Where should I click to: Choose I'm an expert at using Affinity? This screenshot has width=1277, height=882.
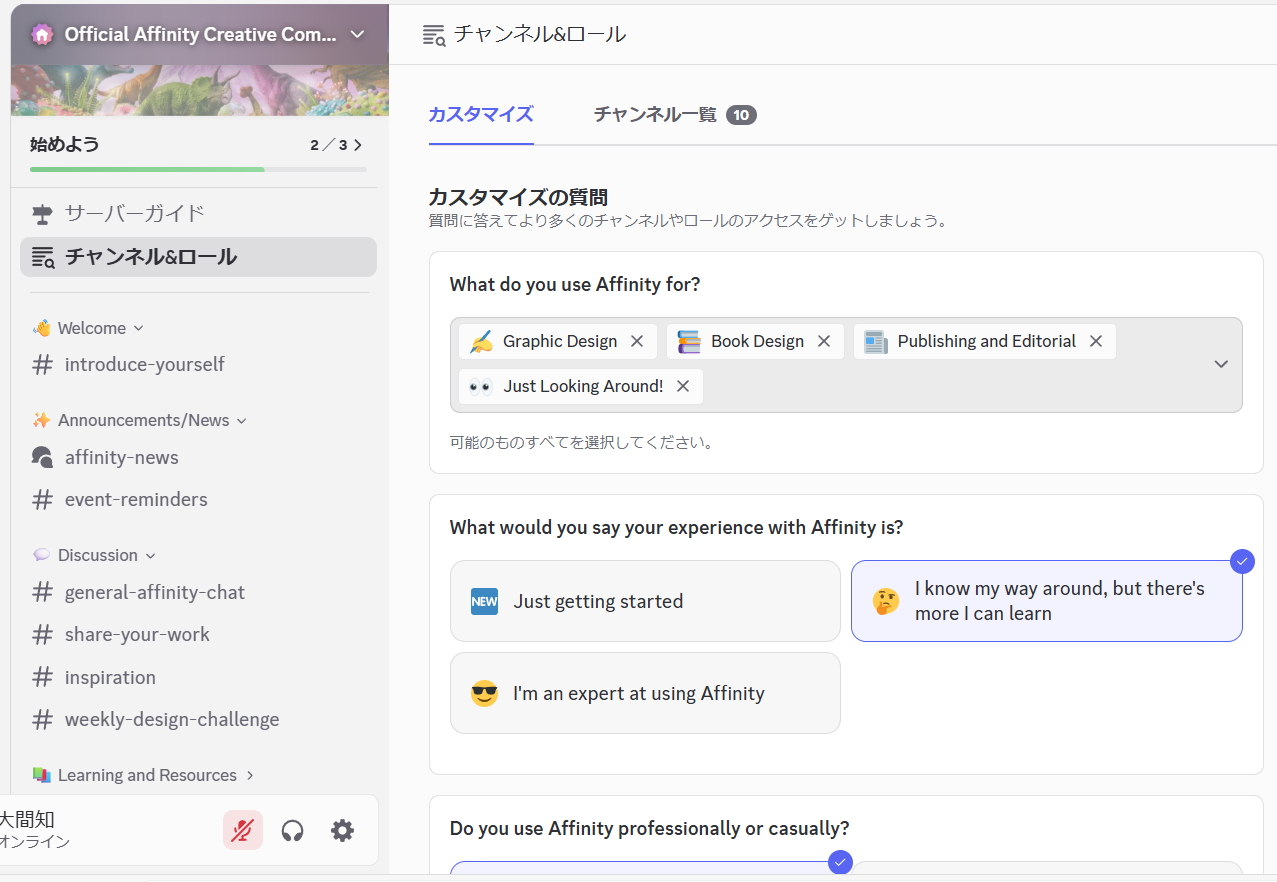coord(645,693)
